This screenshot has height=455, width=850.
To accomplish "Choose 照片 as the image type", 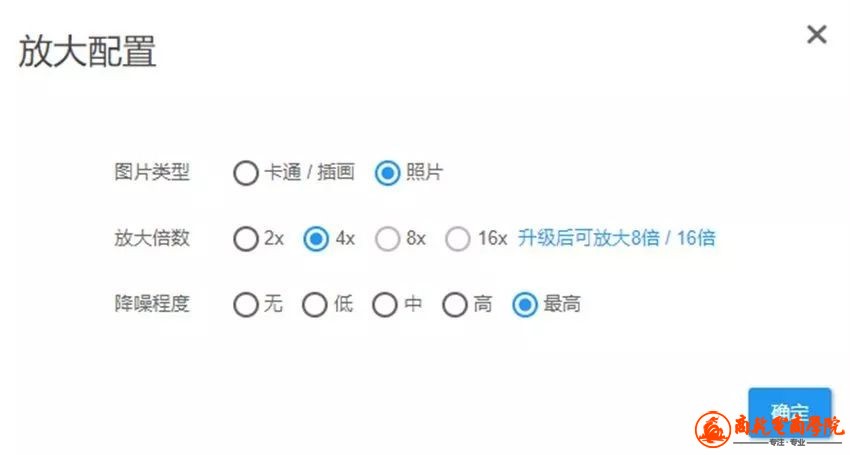I will click(x=387, y=173).
